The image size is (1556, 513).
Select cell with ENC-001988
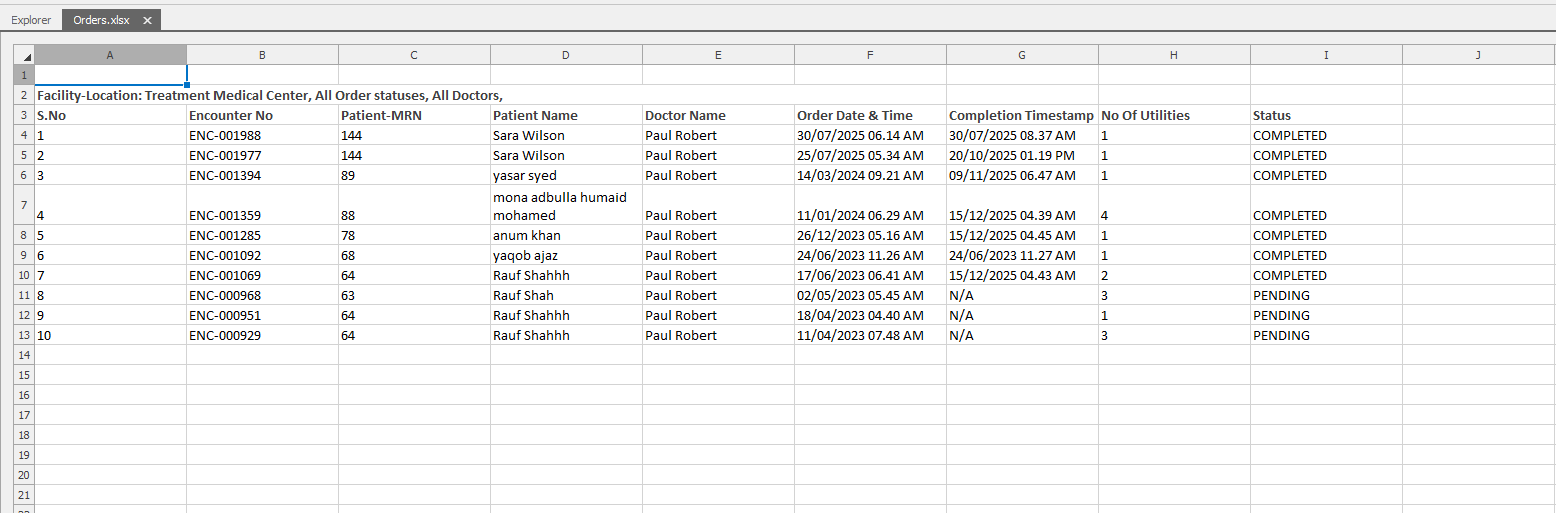tap(225, 135)
